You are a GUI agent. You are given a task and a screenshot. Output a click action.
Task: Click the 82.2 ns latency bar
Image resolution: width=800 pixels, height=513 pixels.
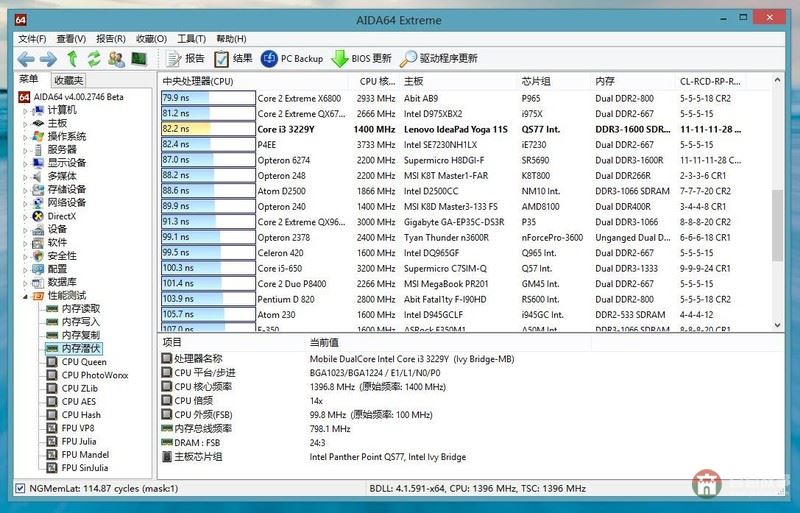point(208,129)
